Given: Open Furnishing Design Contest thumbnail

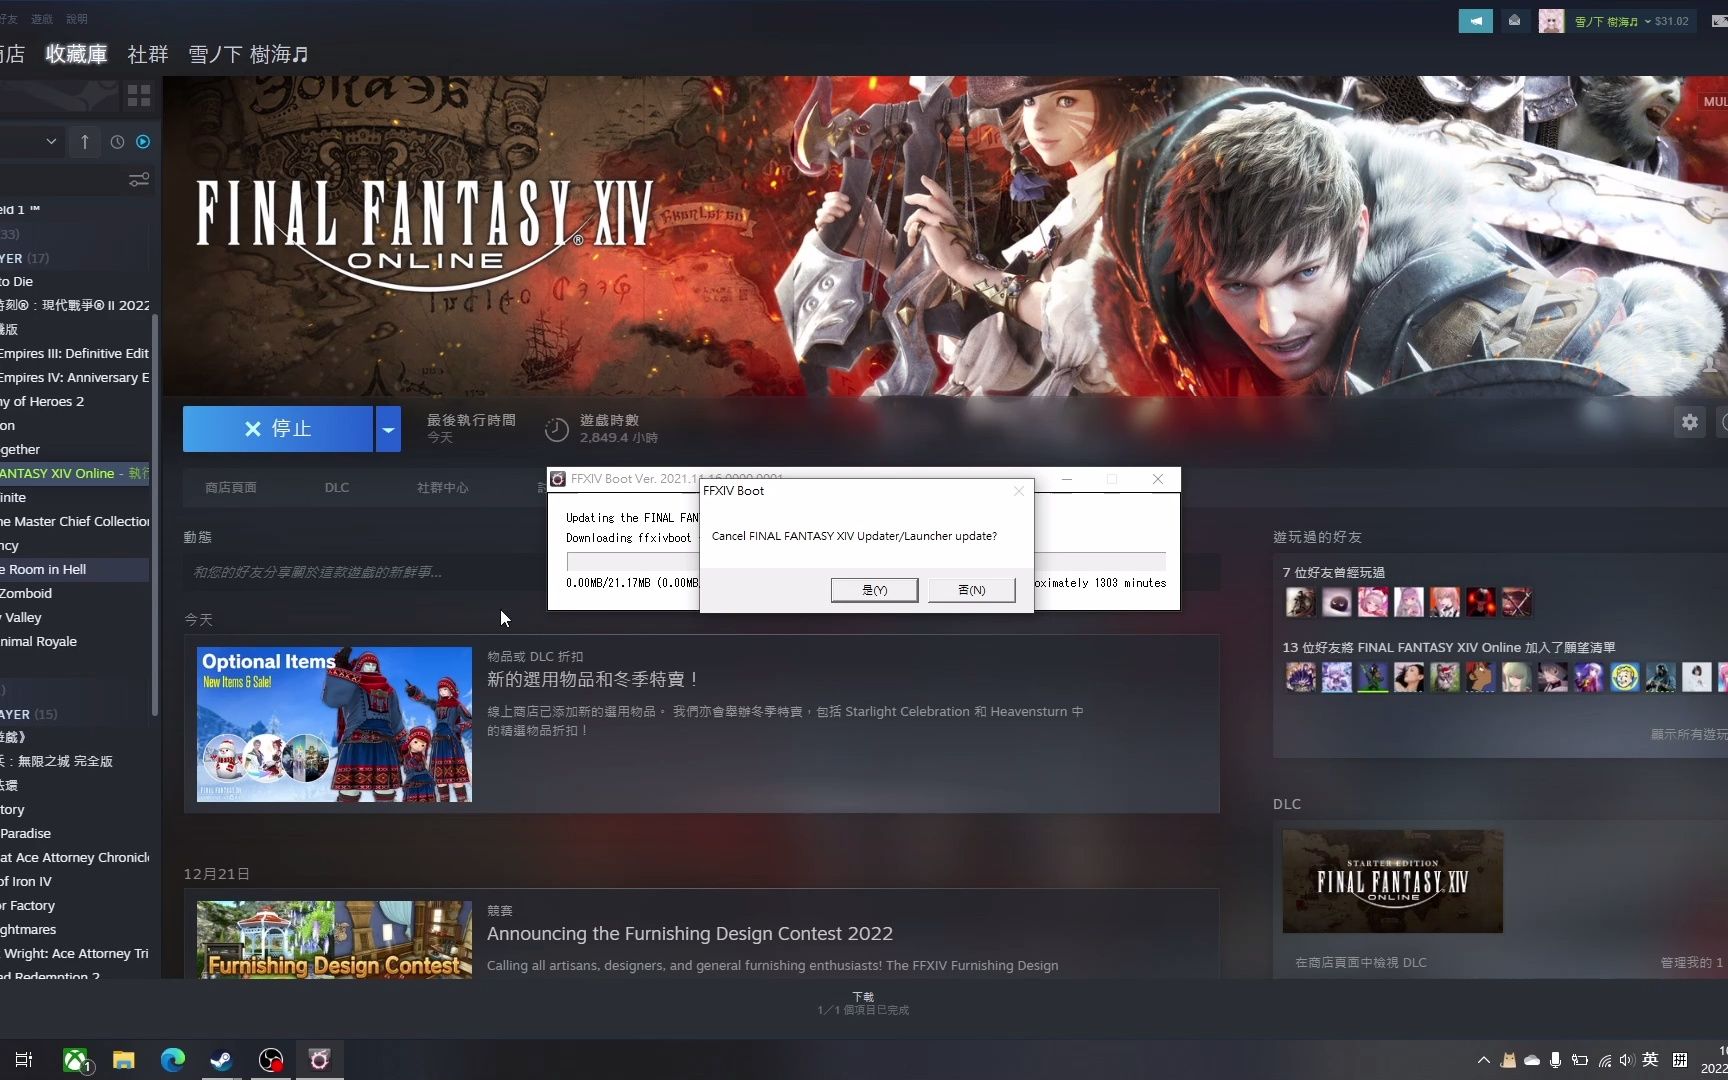Looking at the screenshot, I should point(334,940).
